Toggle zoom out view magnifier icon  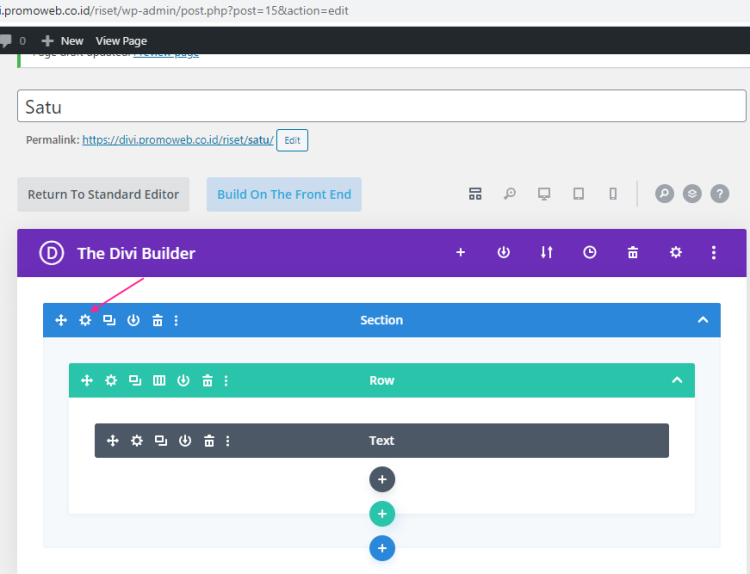coord(510,194)
